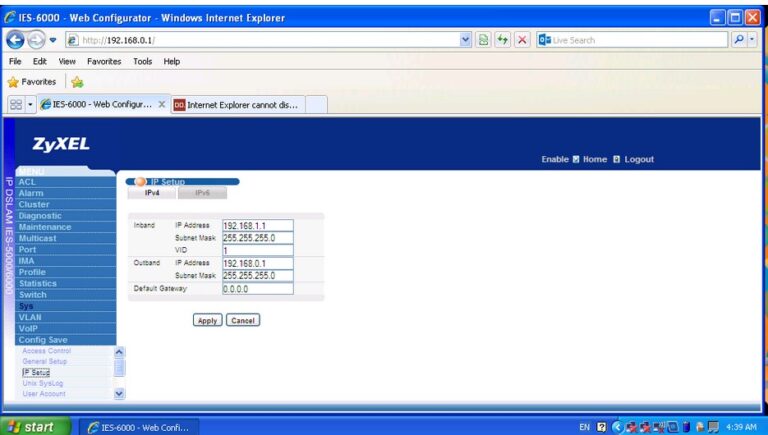Click the VID input field

258,250
